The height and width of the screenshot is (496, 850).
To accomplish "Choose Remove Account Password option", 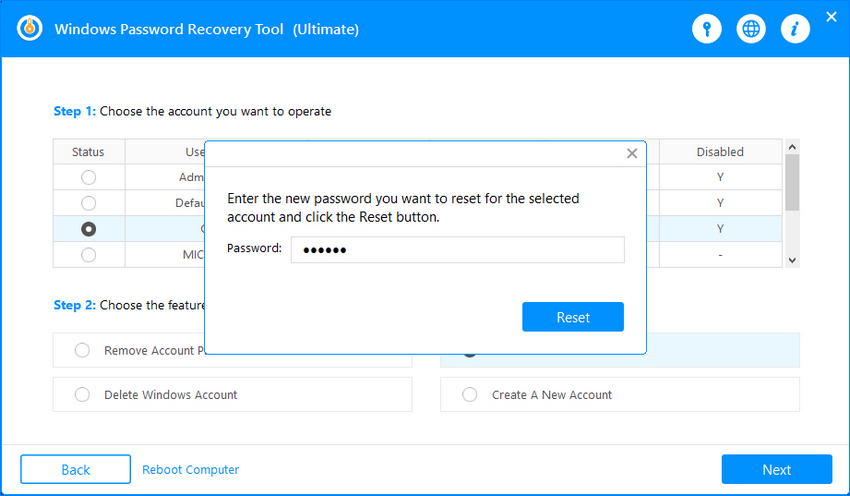I will (82, 350).
